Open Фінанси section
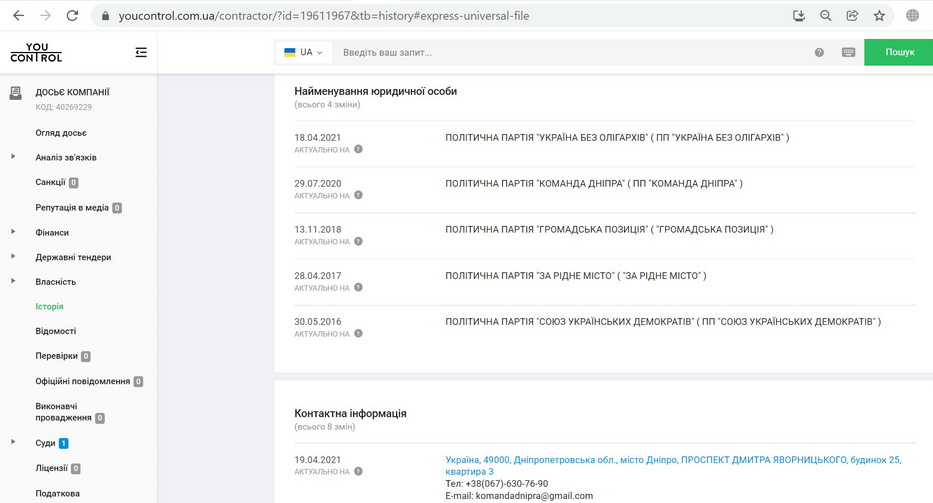The image size is (933, 503). point(52,233)
